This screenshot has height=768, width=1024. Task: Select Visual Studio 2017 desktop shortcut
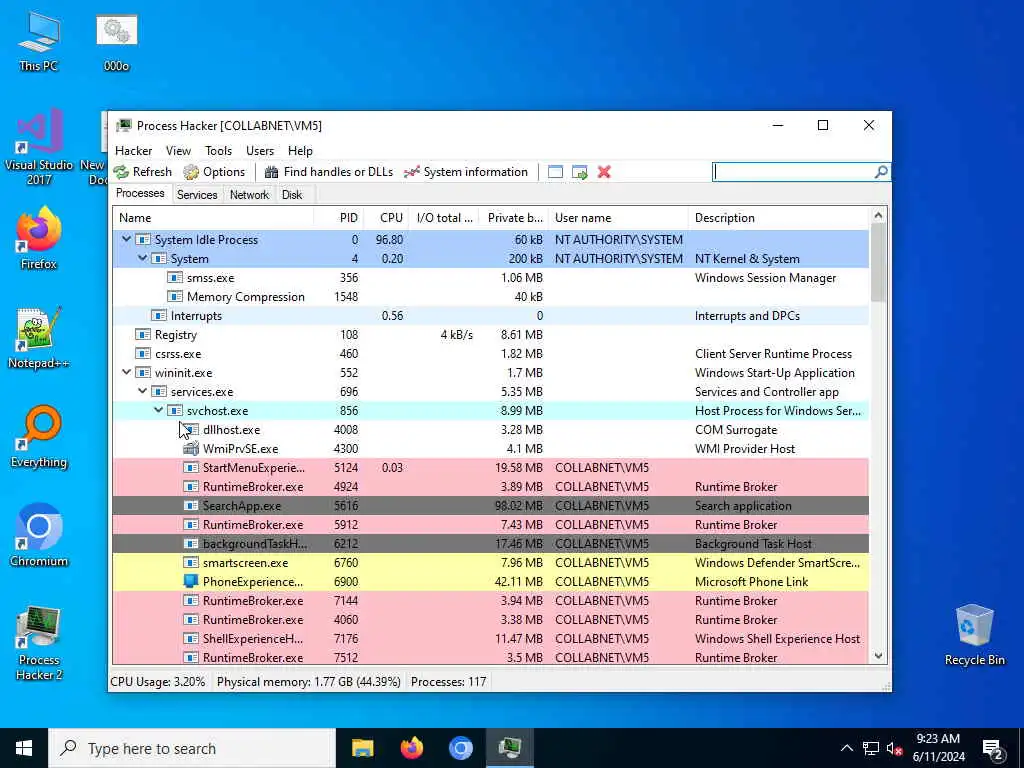(39, 148)
